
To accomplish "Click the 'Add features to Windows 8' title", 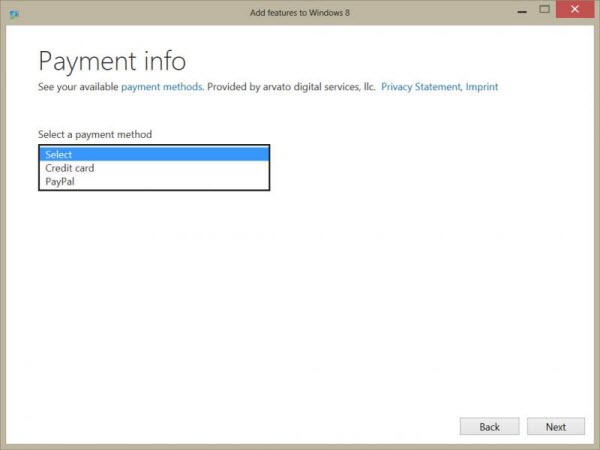I will 300,13.
